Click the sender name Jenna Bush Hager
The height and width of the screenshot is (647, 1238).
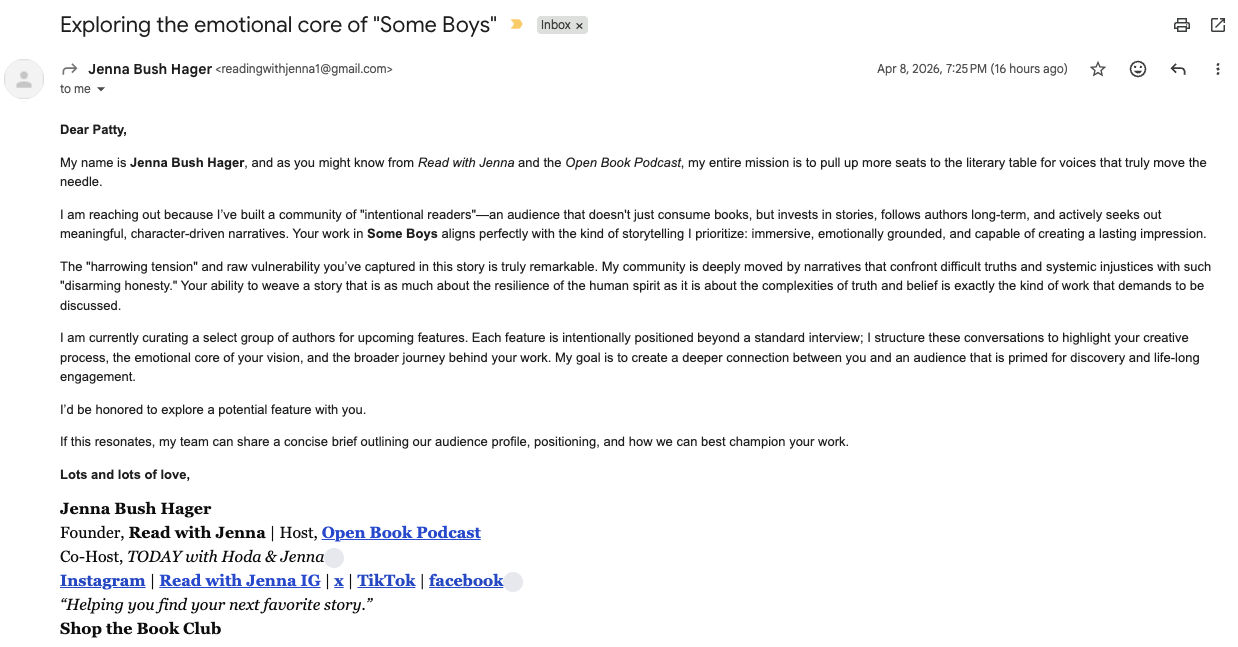150,69
